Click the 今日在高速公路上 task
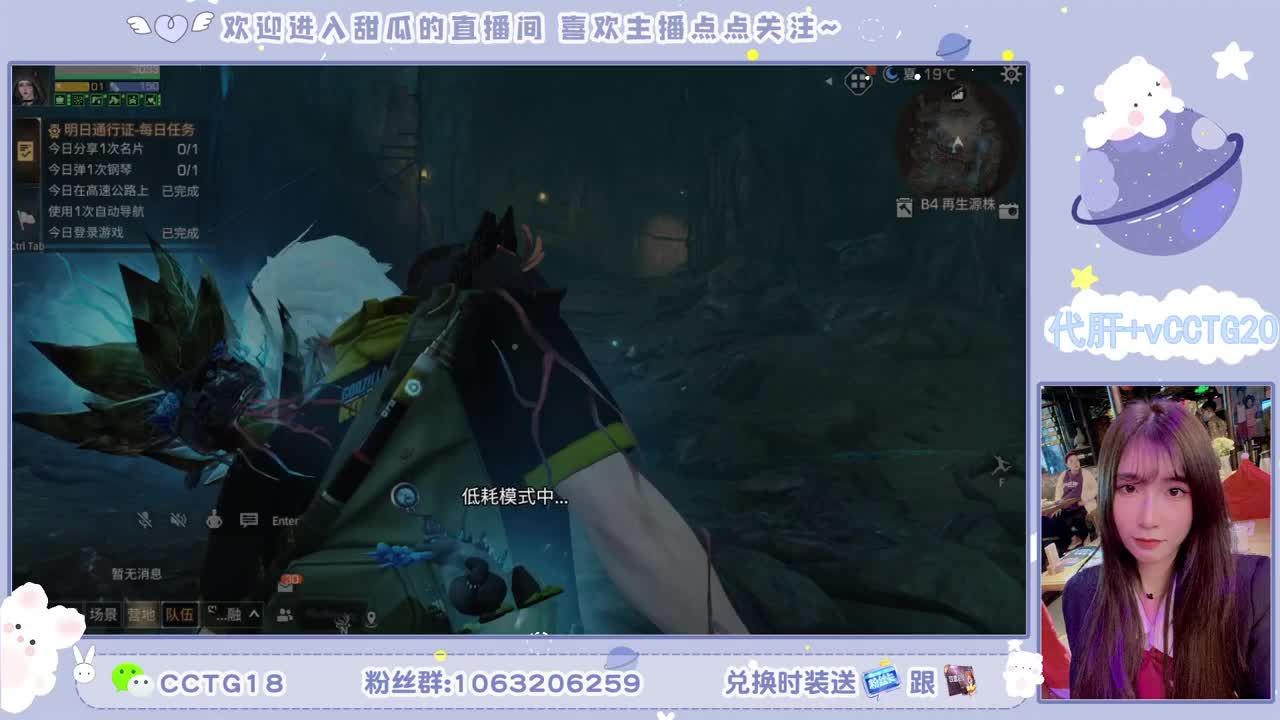Image resolution: width=1280 pixels, height=720 pixels. pos(98,190)
